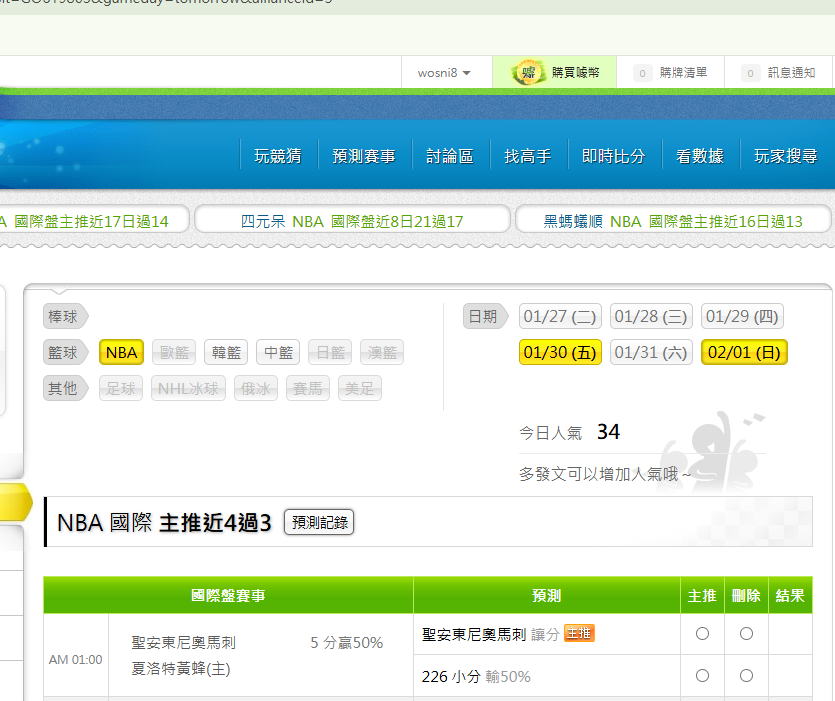Open 黑螞蟻順 NBA ticker link
This screenshot has height=701, width=835.
point(673,221)
